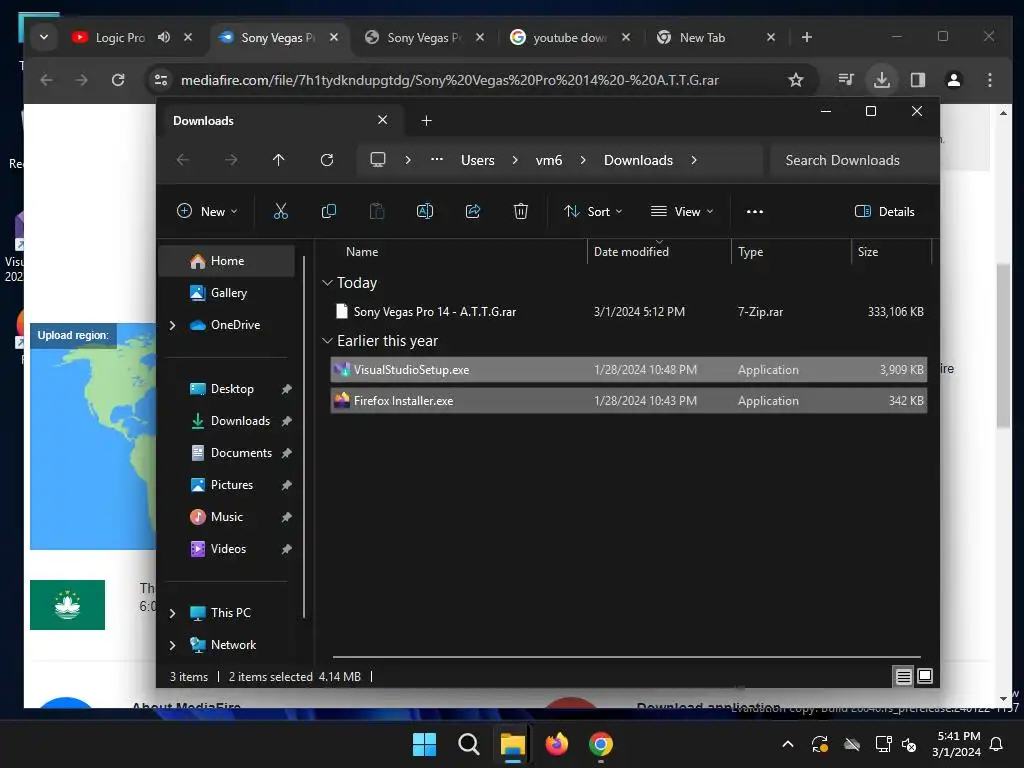
Task: Open Windows Start menu on taskbar
Action: click(x=424, y=744)
